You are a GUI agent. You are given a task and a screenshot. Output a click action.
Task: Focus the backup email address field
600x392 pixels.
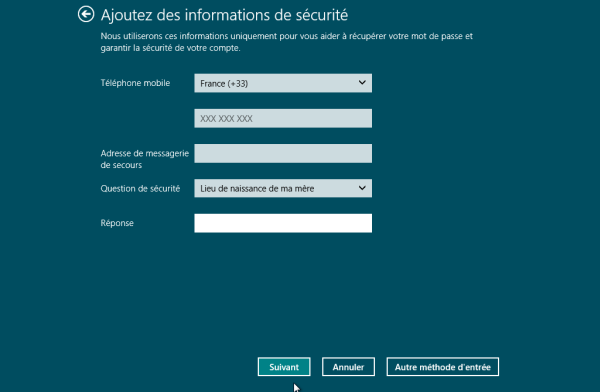click(283, 154)
